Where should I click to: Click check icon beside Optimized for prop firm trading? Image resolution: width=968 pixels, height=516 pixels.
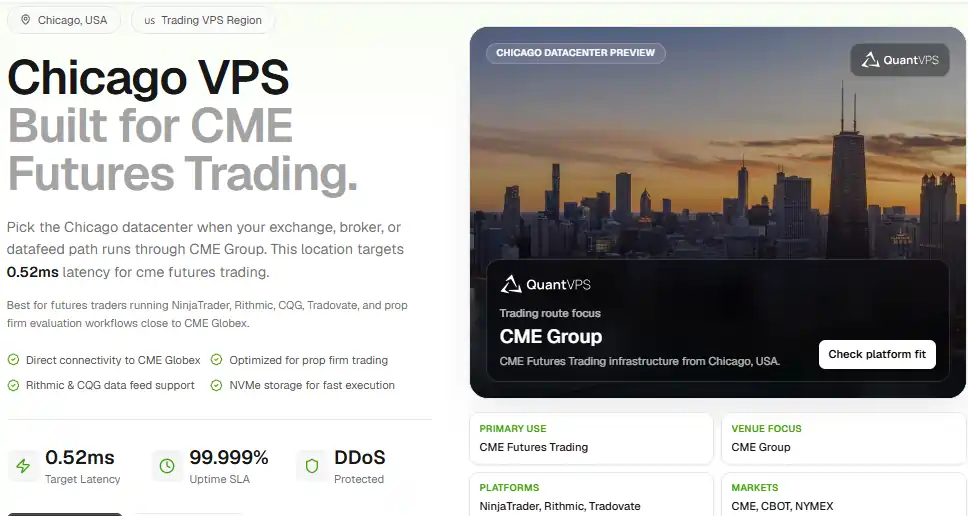point(216,360)
